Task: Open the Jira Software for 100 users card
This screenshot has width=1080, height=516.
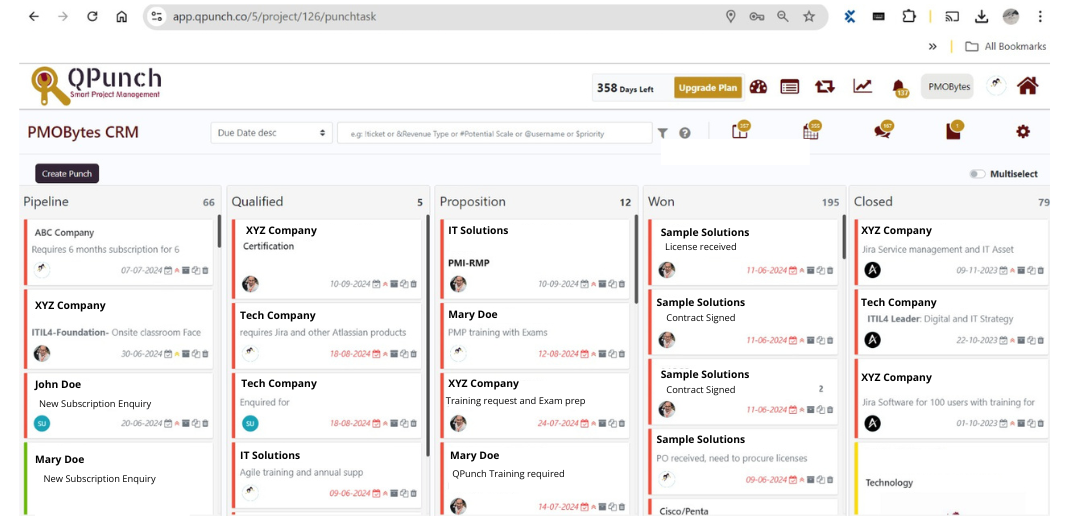Action: pos(951,398)
